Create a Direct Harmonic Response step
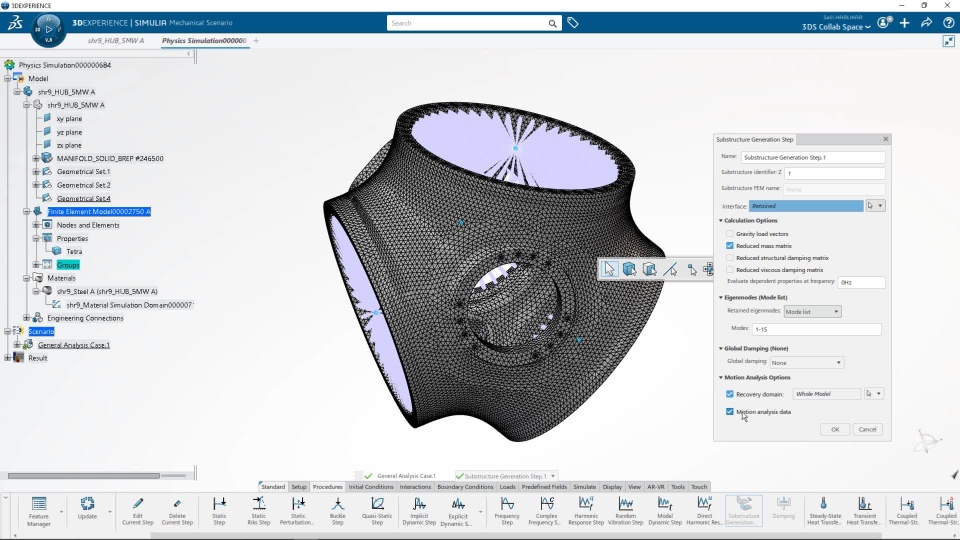Screen dimensions: 960x540 point(704,511)
